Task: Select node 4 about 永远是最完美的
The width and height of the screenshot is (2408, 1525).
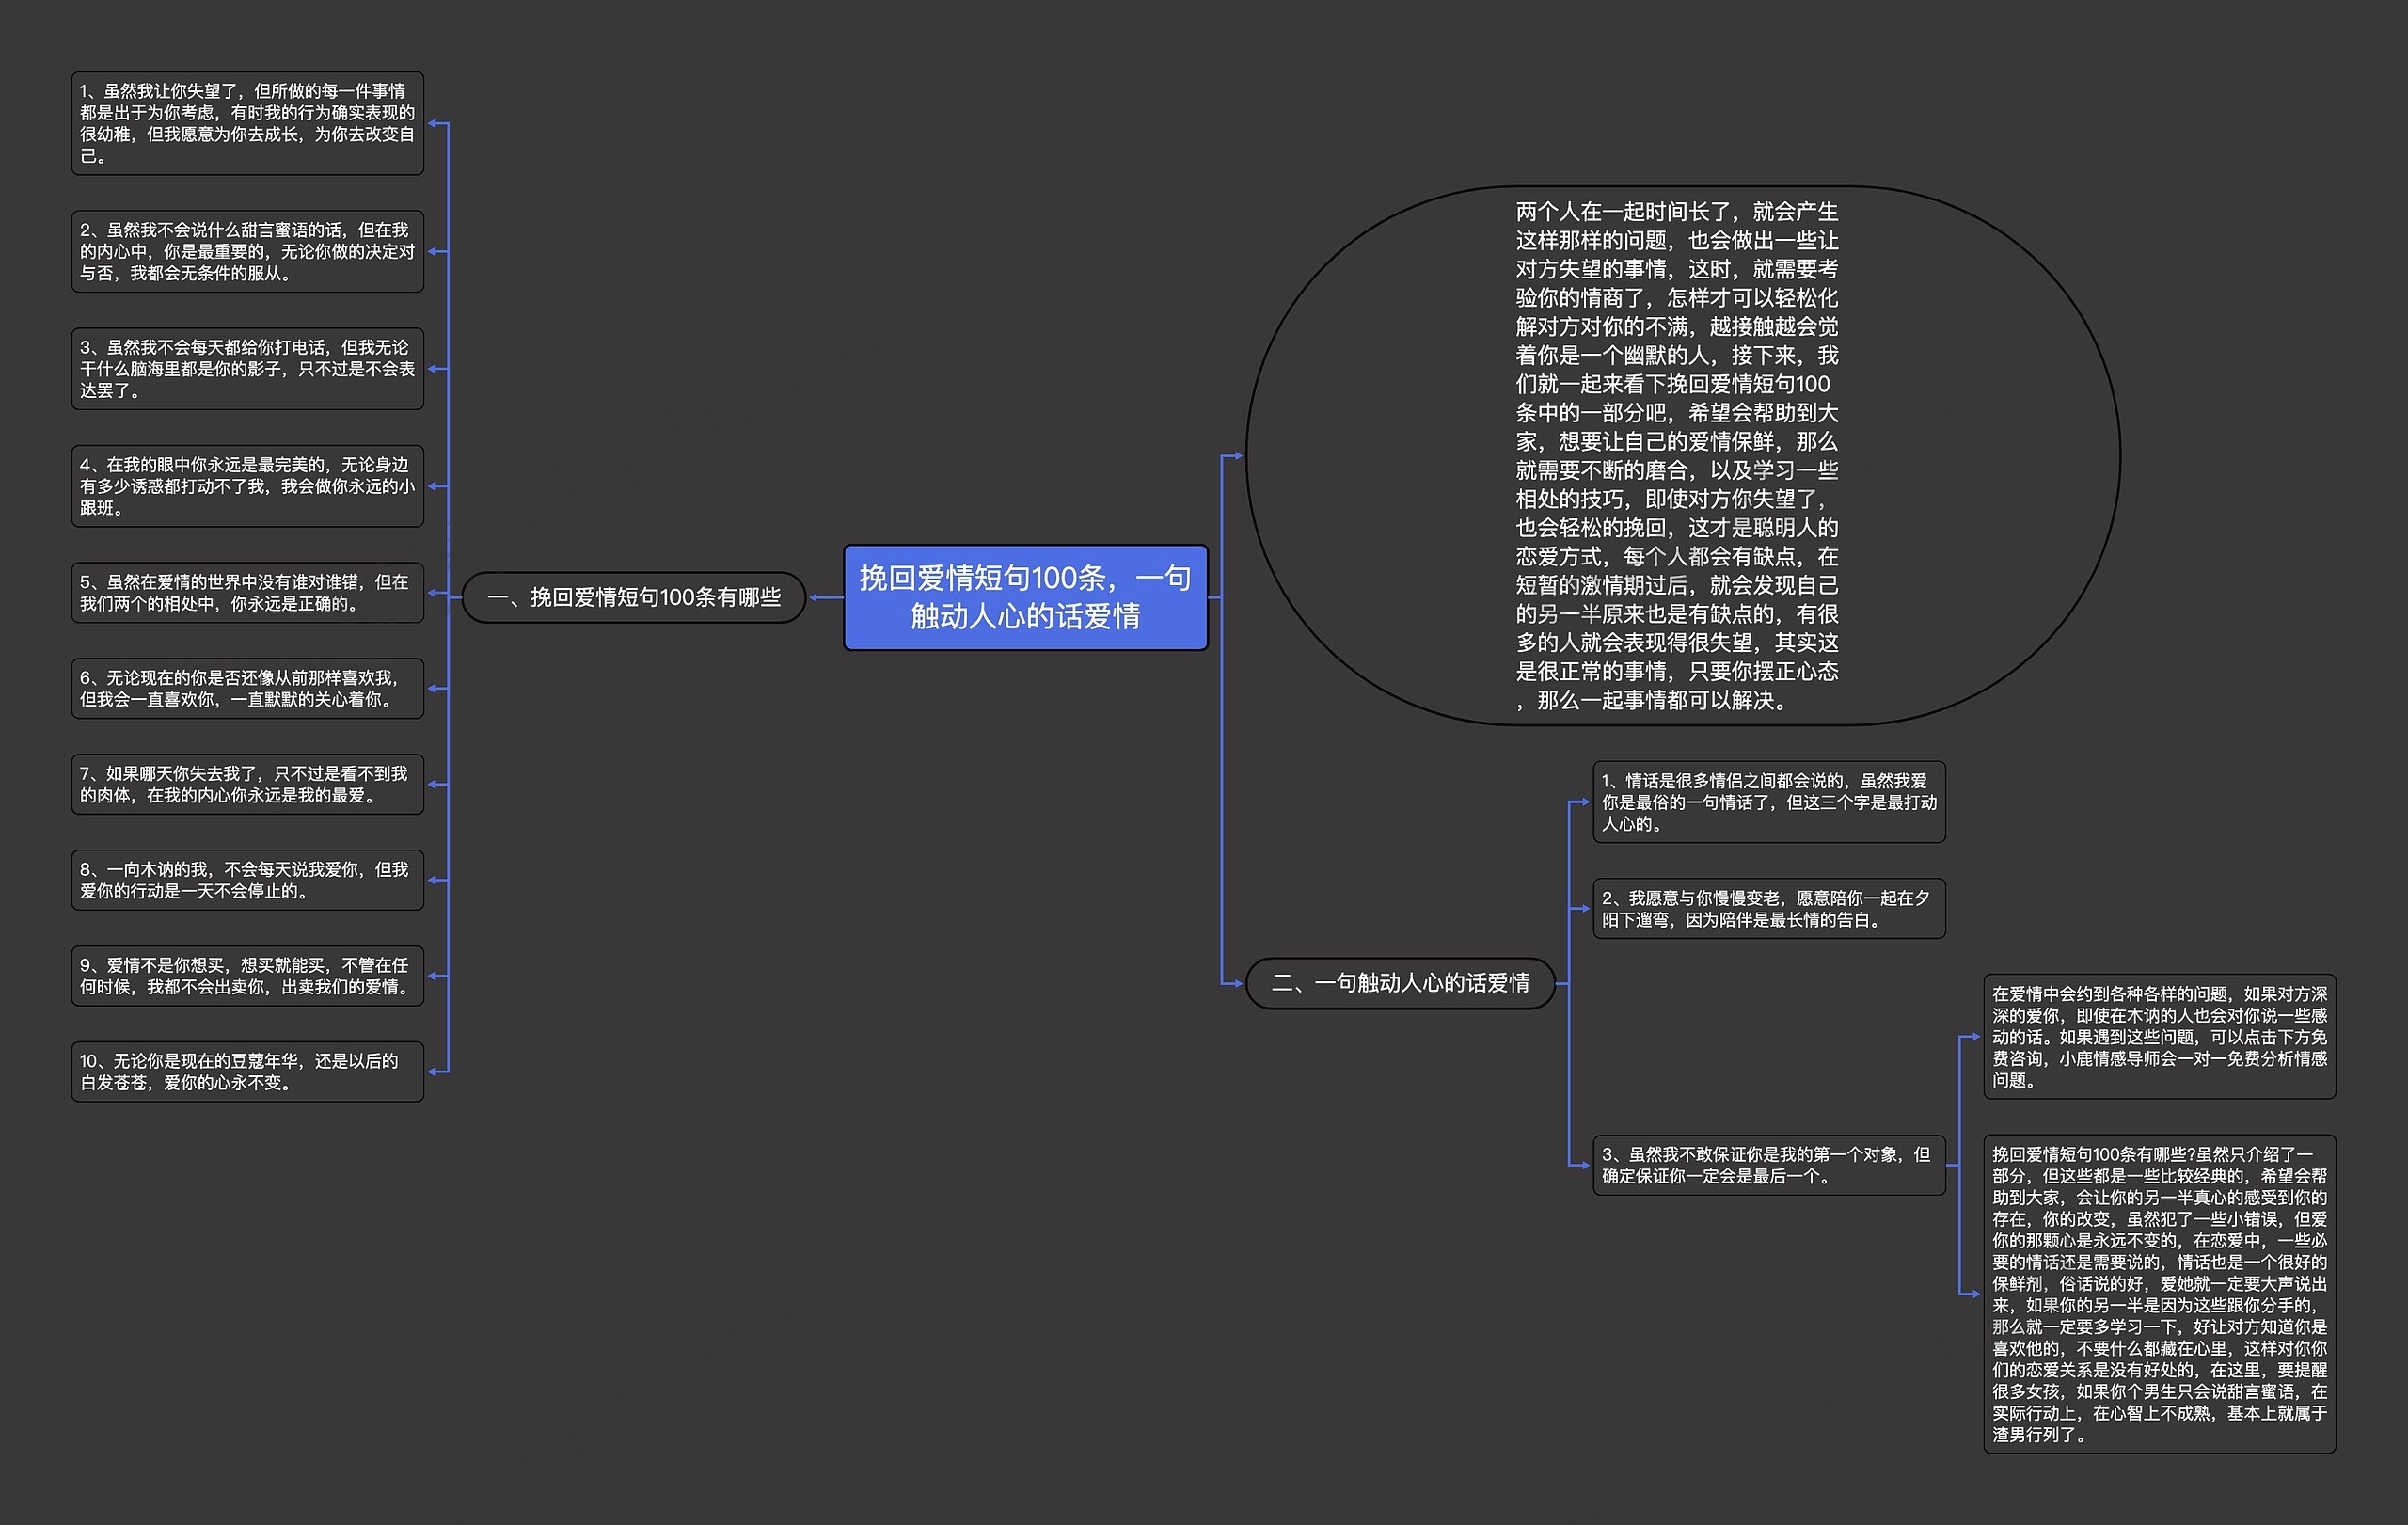Action: [247, 488]
